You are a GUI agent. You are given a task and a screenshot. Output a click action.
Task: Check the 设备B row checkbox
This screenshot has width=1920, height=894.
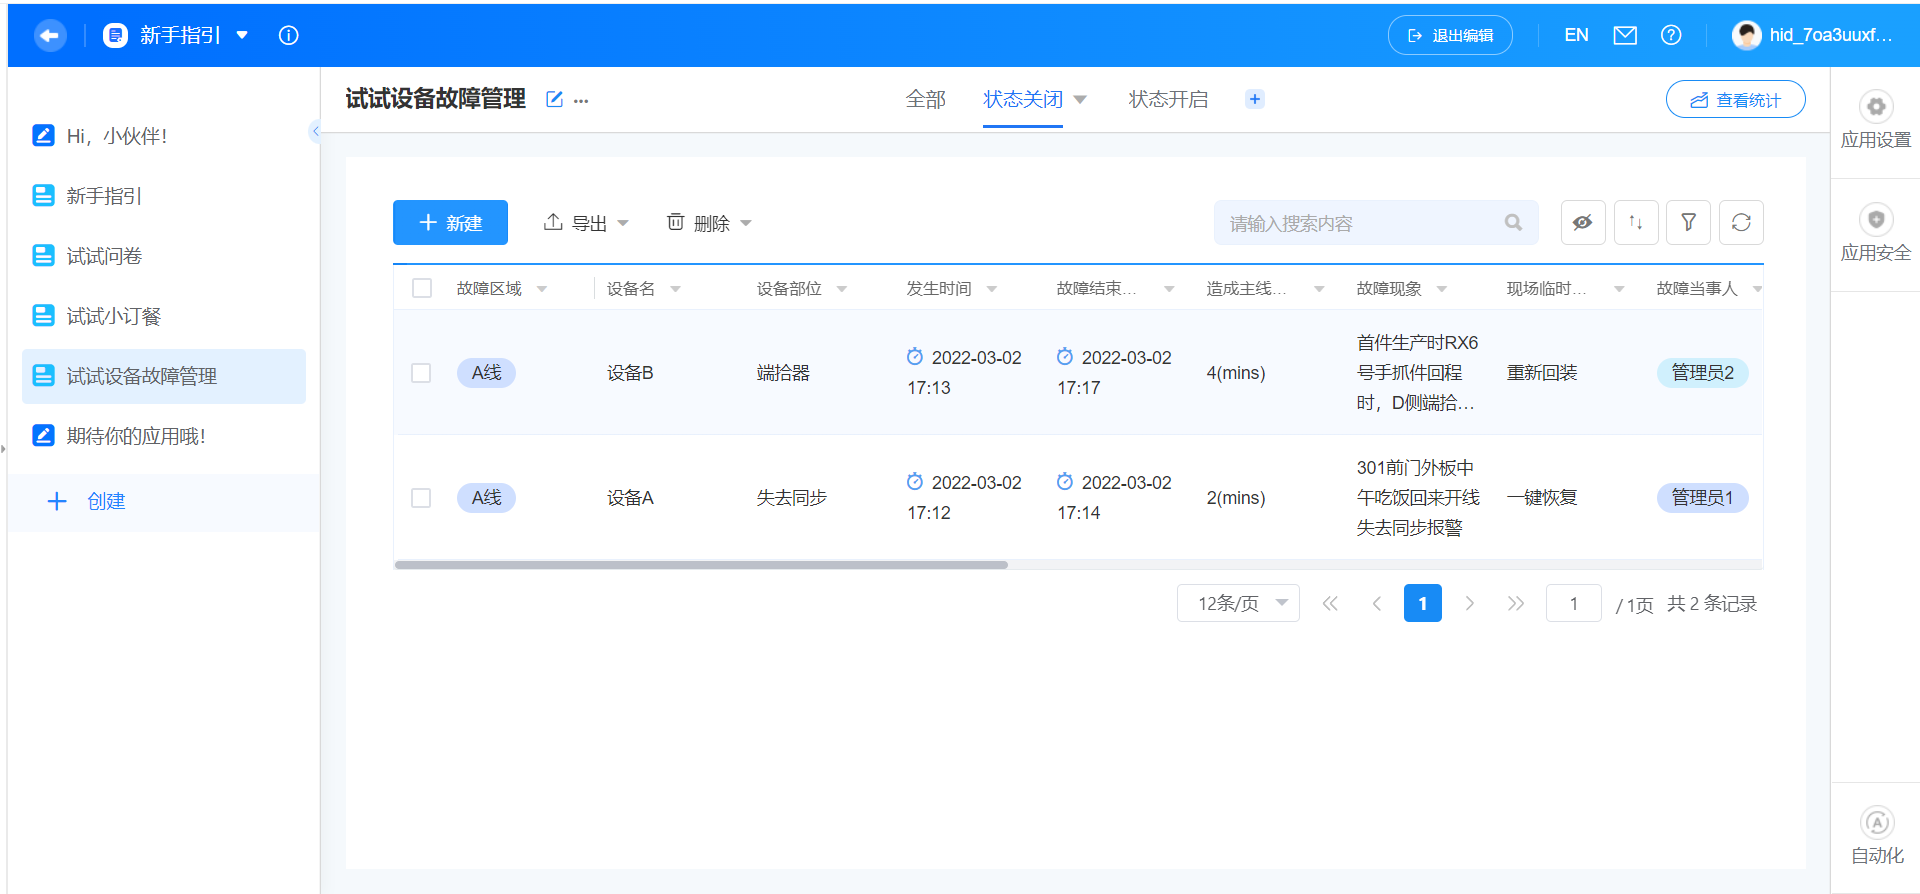coord(421,373)
